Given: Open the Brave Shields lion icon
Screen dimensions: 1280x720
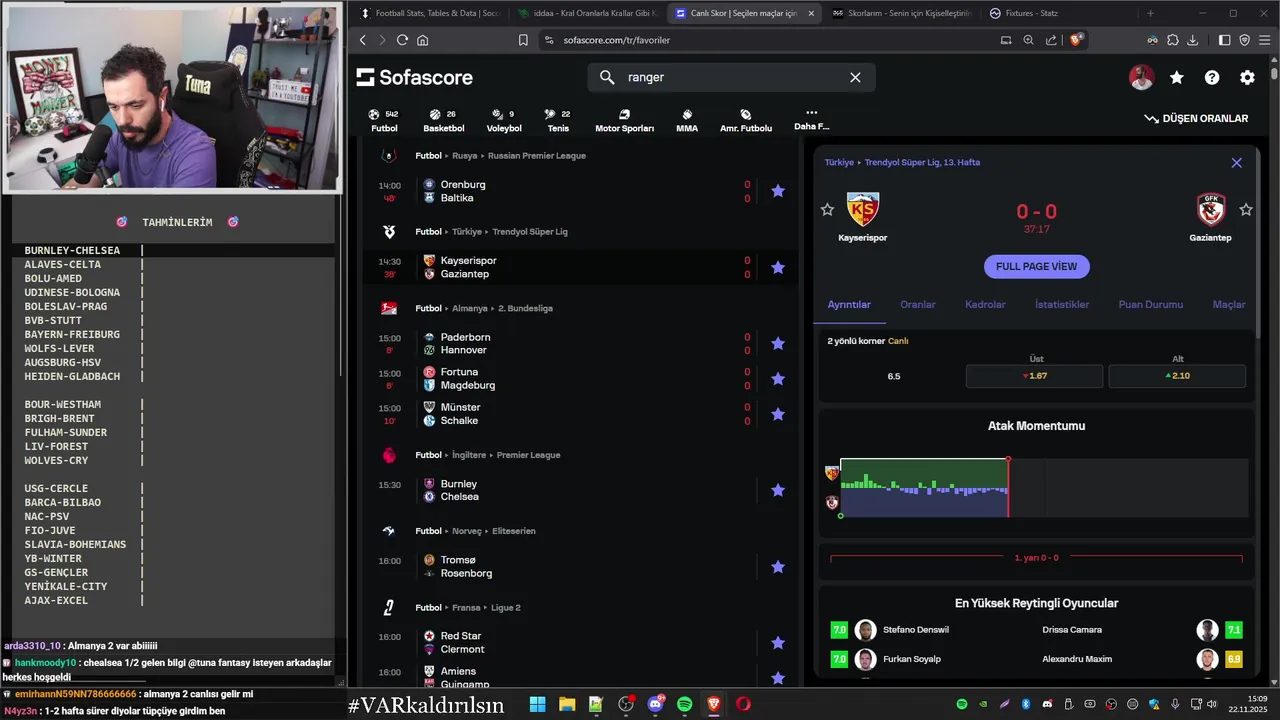Looking at the screenshot, I should click(x=1076, y=40).
